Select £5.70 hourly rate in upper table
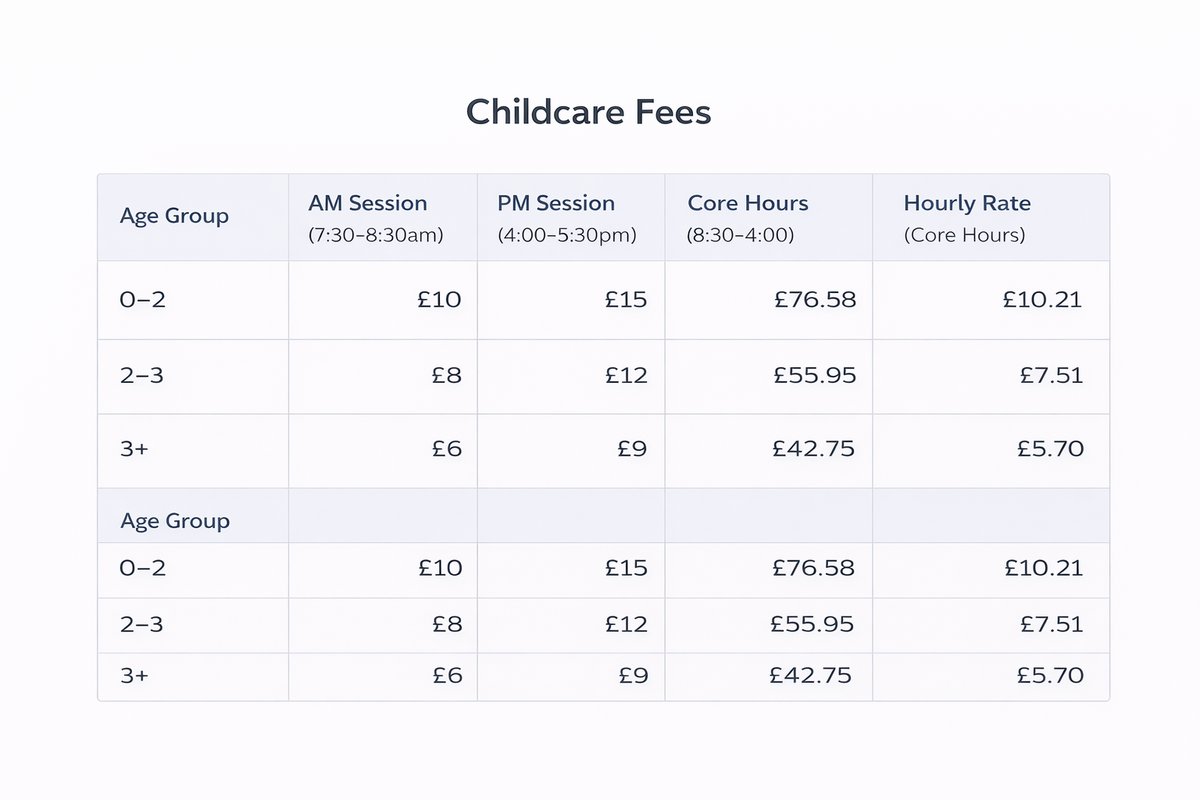1200x800 pixels. click(x=1050, y=449)
